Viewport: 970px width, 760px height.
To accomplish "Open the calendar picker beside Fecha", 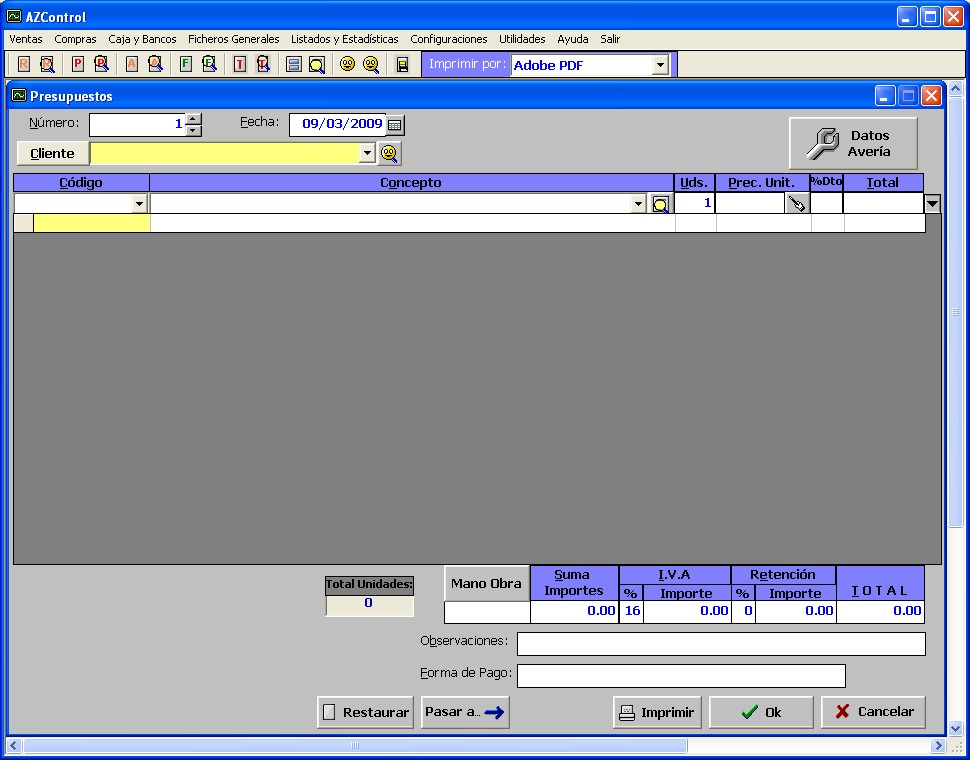I will pyautogui.click(x=395, y=125).
